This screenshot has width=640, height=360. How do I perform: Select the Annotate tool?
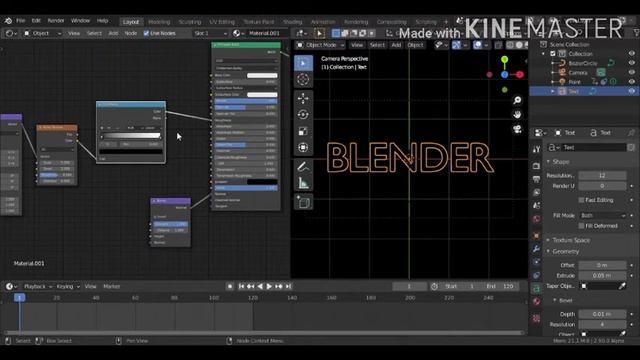[x=303, y=167]
